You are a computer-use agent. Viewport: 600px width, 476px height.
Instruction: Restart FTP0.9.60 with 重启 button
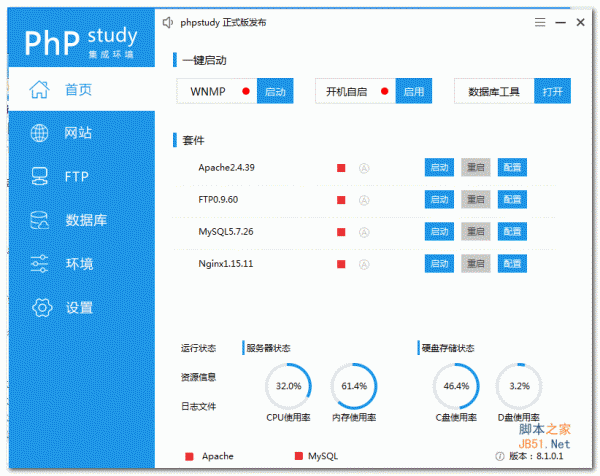tap(476, 199)
